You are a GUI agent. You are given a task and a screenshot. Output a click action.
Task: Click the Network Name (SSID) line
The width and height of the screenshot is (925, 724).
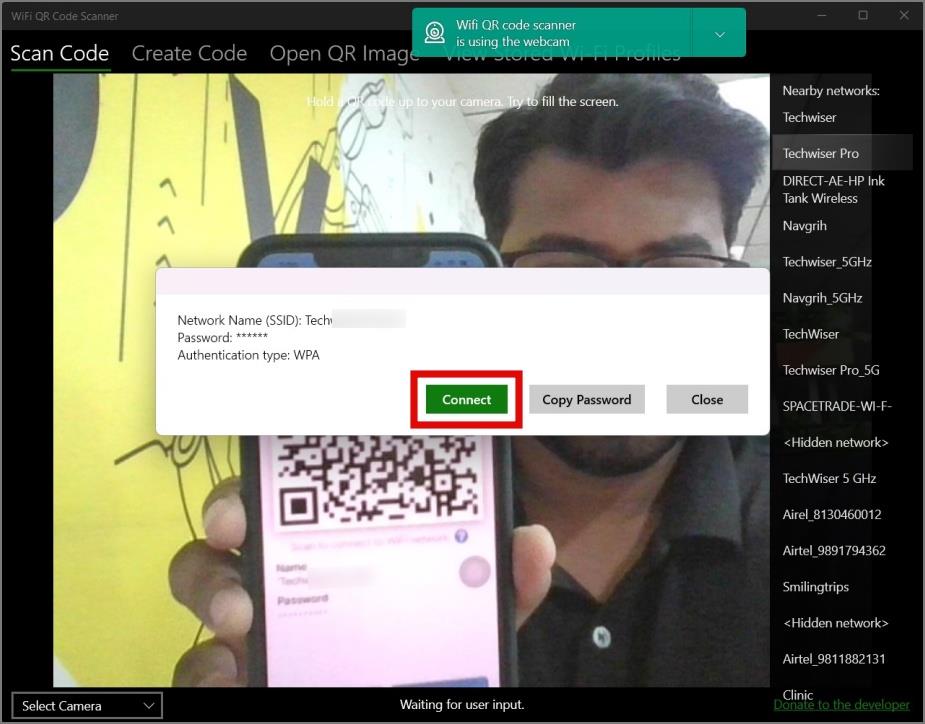point(291,320)
